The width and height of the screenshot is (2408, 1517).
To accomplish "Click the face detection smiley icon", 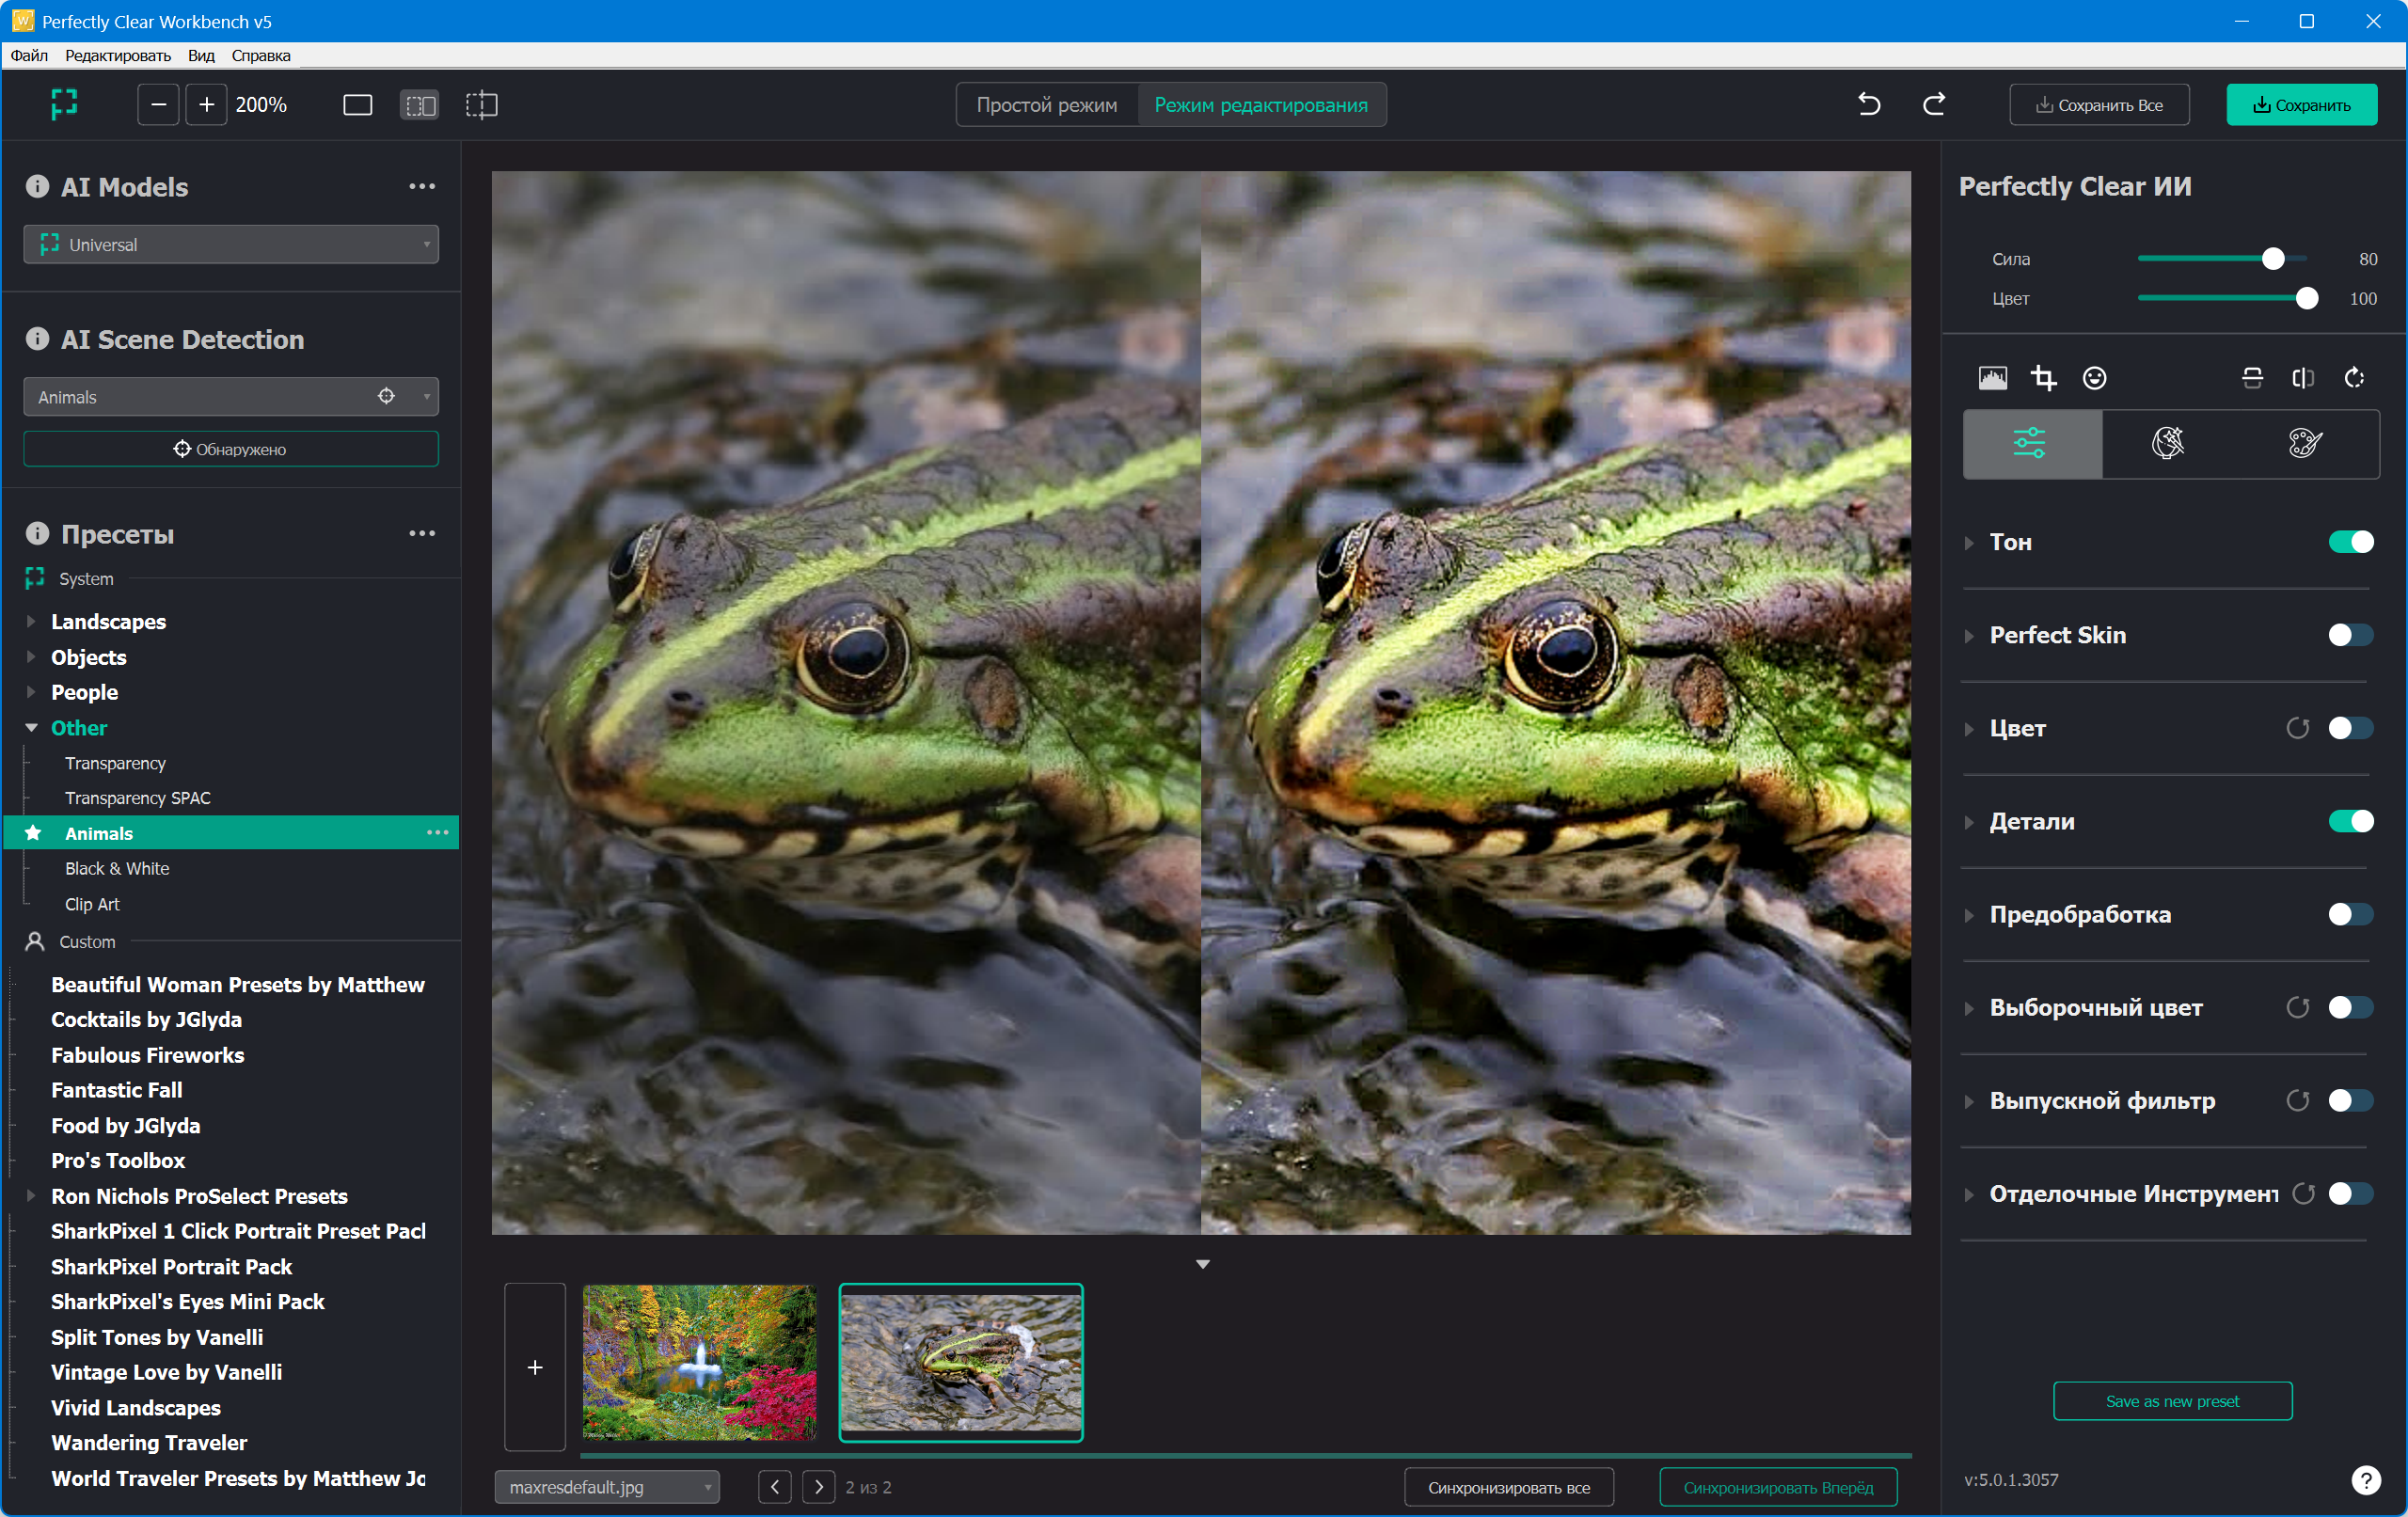I will point(2094,378).
